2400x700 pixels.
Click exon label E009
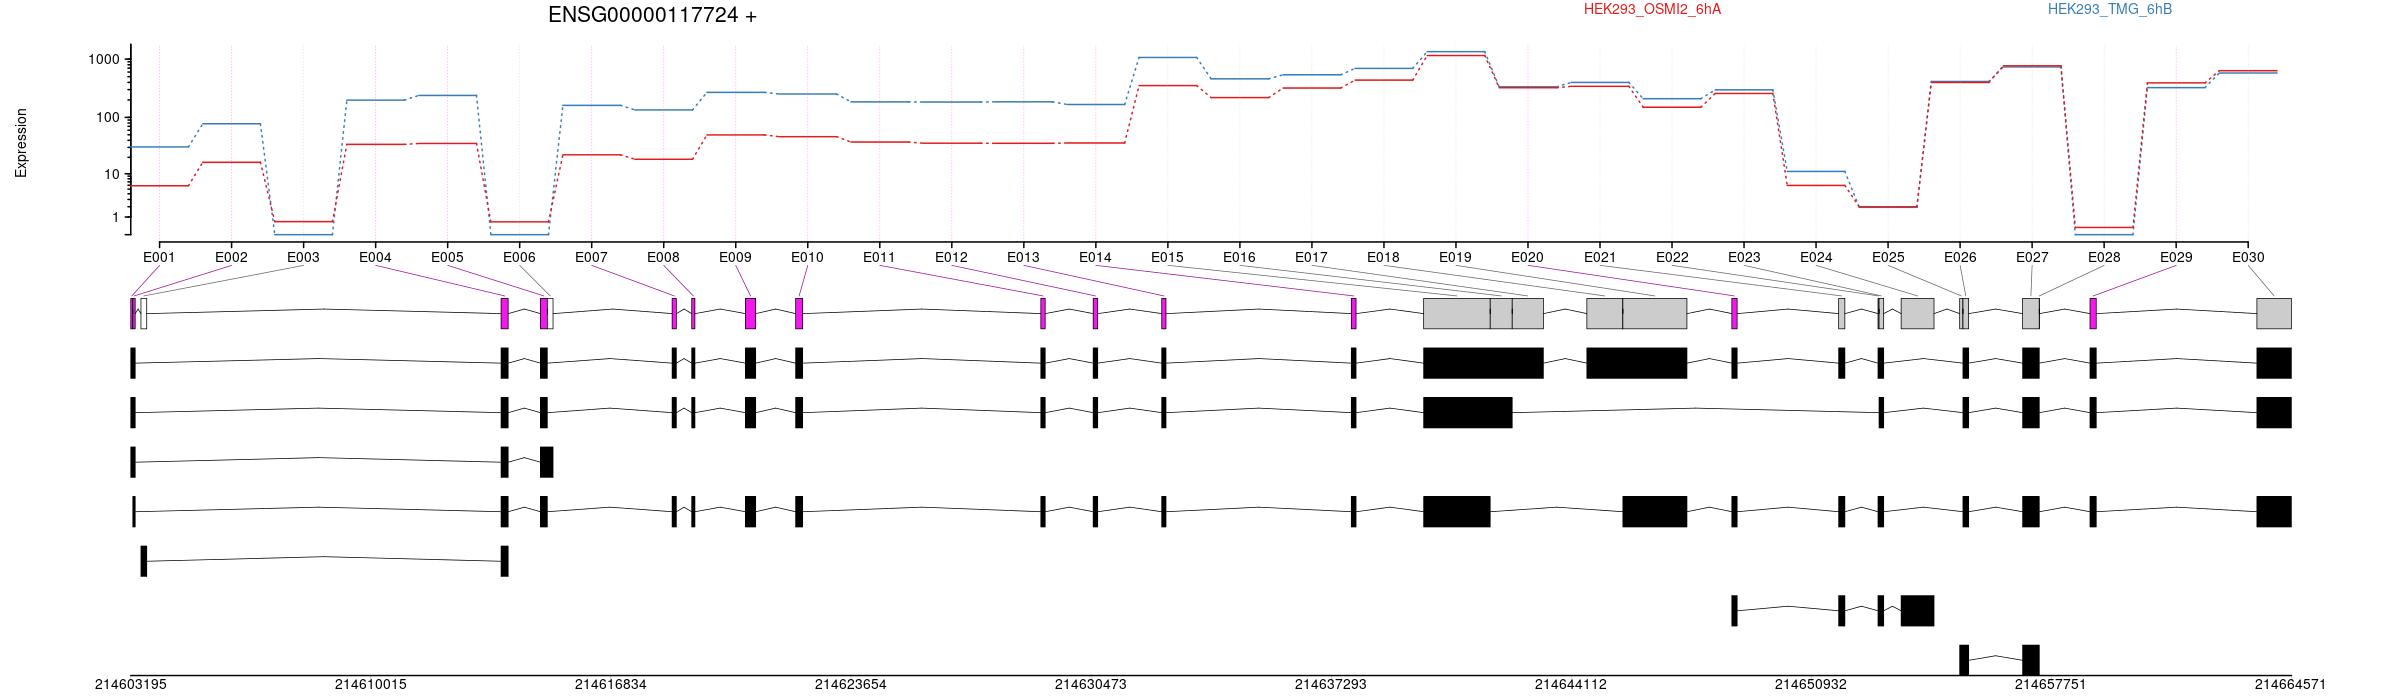(735, 257)
